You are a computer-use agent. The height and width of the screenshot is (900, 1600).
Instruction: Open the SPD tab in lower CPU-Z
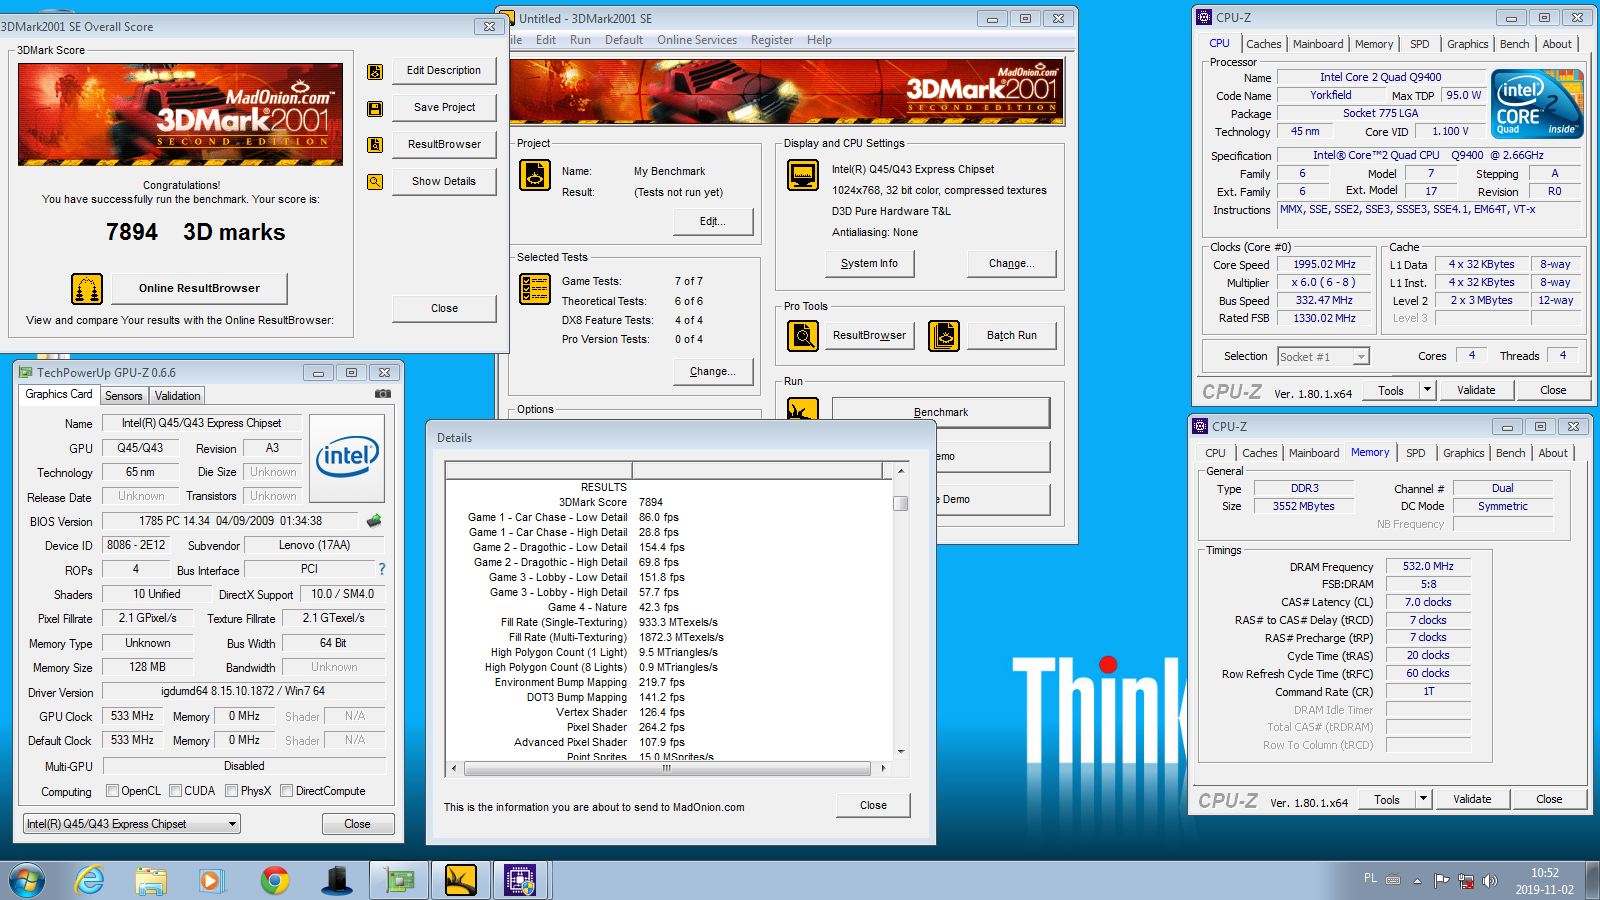(x=1416, y=453)
